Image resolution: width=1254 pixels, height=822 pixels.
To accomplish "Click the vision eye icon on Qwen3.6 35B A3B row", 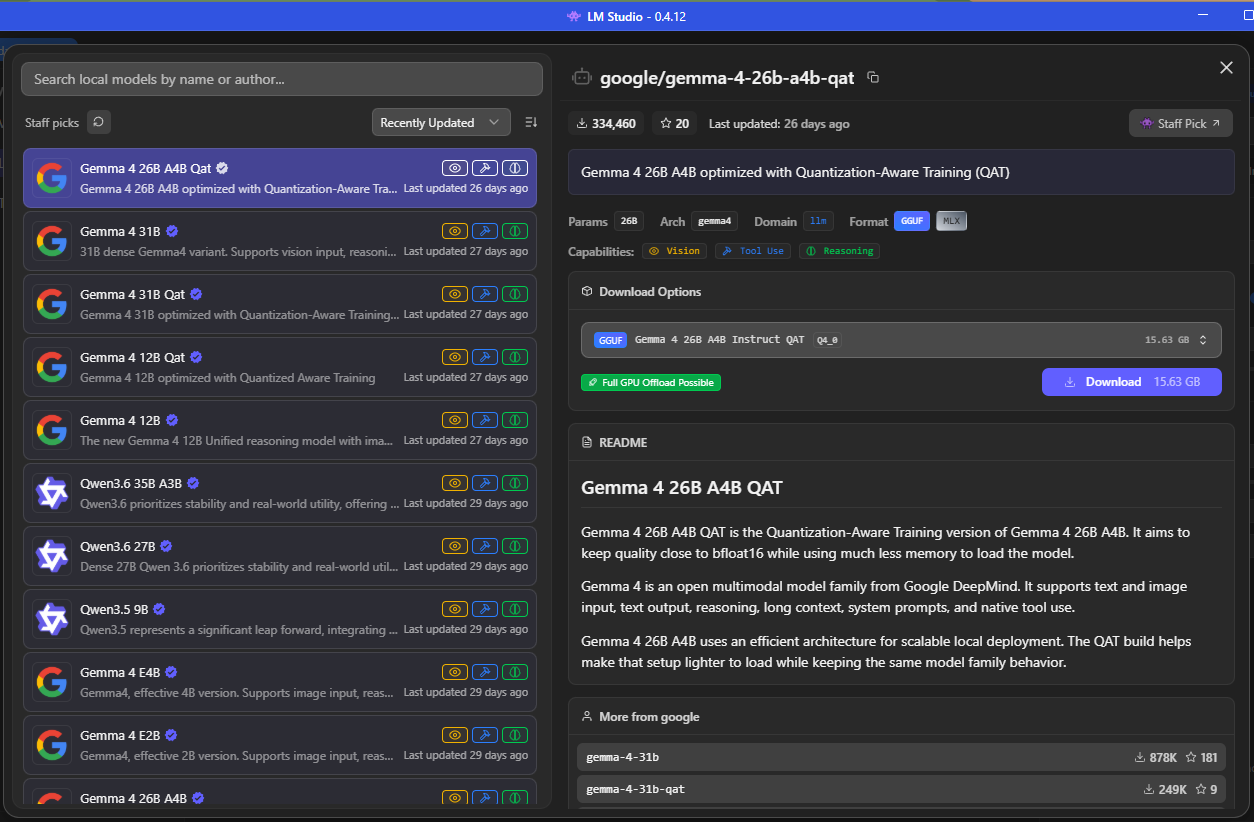I will [x=455, y=483].
